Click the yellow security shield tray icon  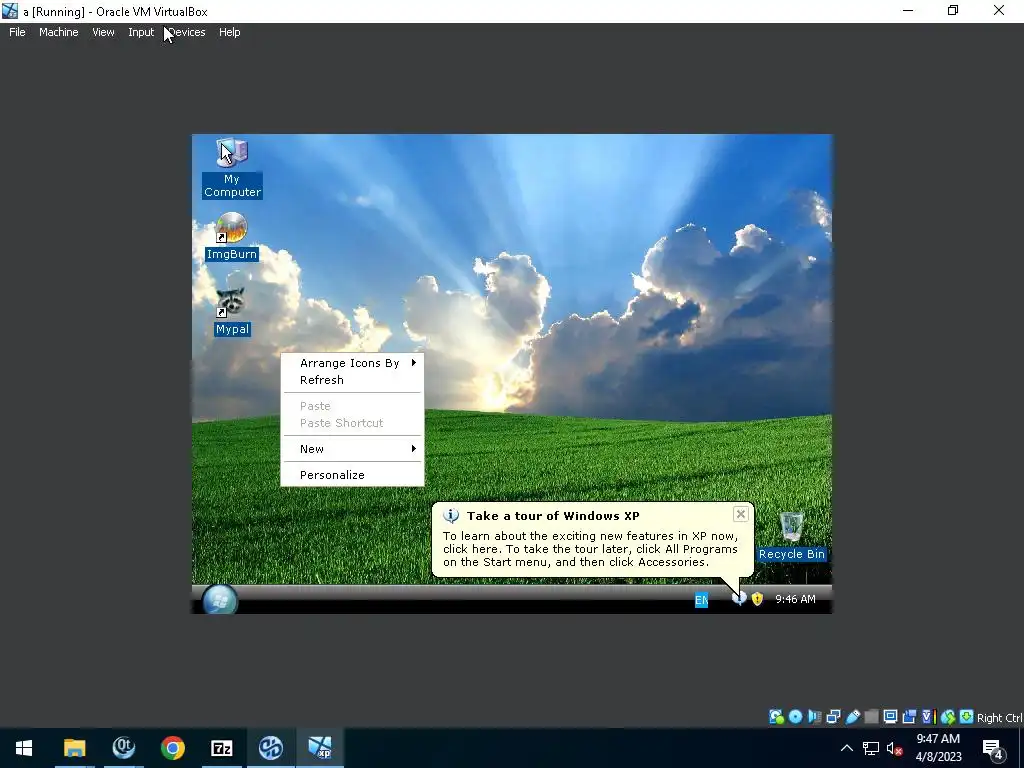tap(757, 599)
